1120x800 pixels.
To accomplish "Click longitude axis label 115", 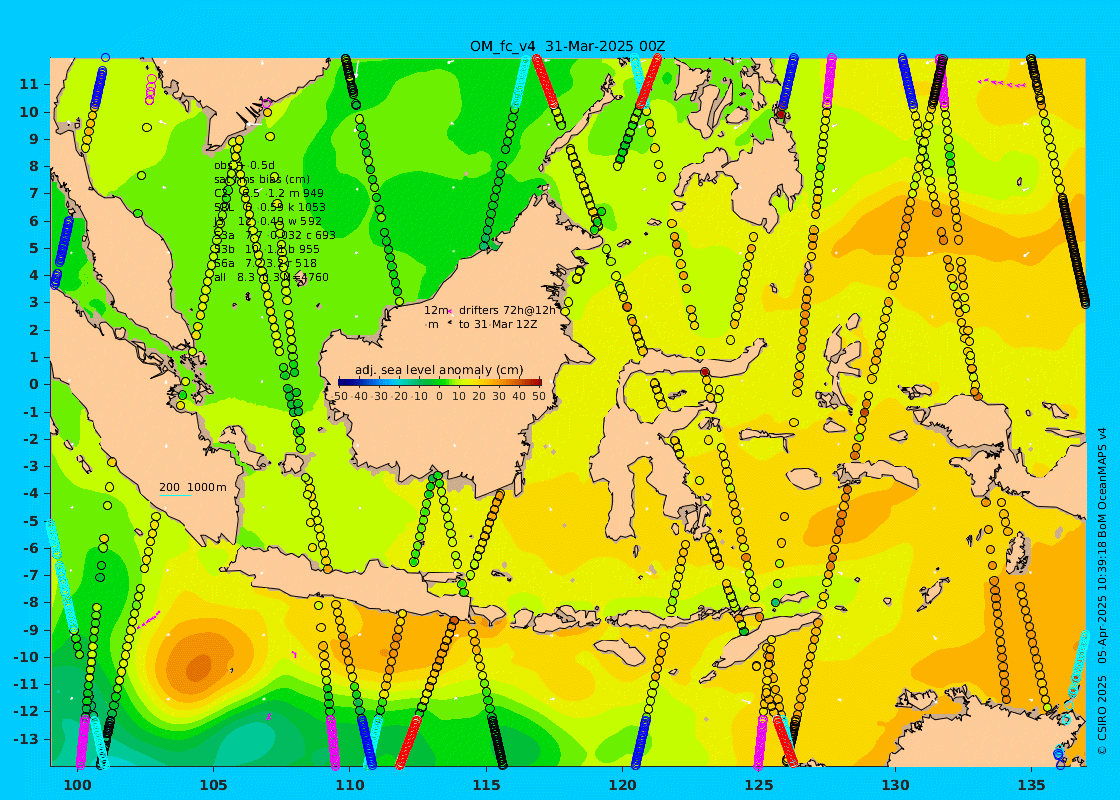I will (486, 785).
